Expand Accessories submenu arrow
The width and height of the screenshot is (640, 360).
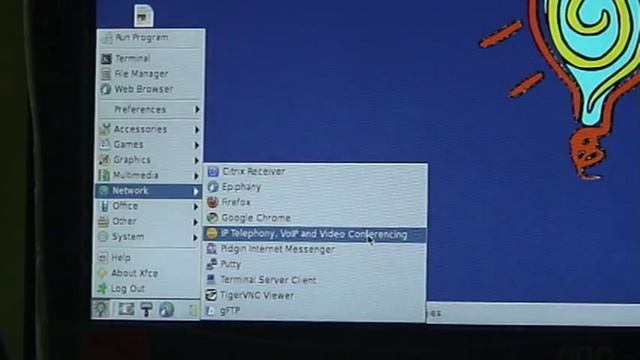point(197,130)
